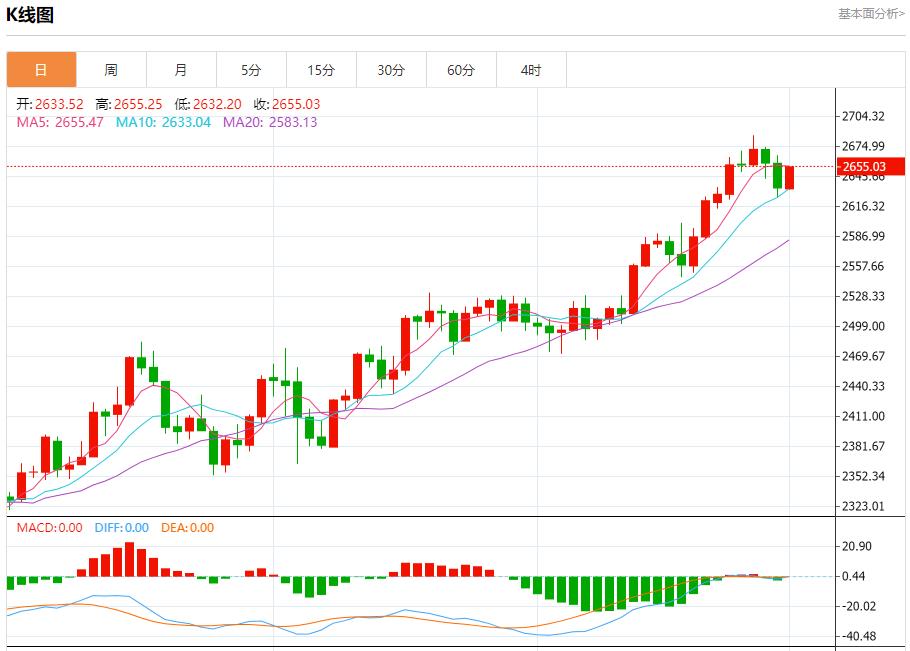
Task: Switch to the 4时 four-hour tab
Action: click(531, 70)
